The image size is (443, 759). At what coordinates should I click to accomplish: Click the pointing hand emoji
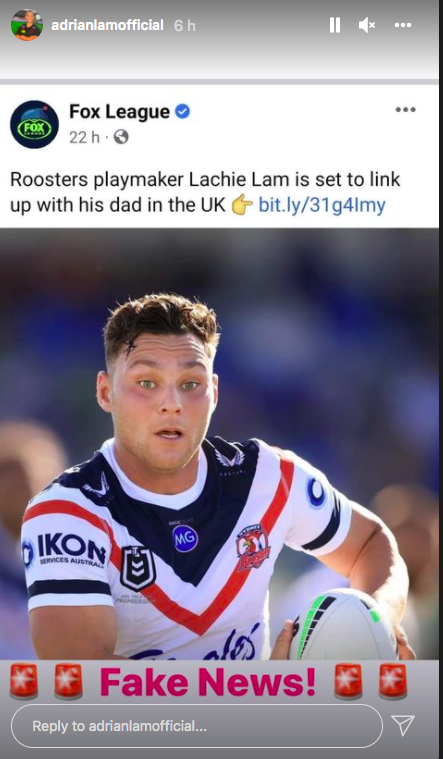(x=242, y=205)
